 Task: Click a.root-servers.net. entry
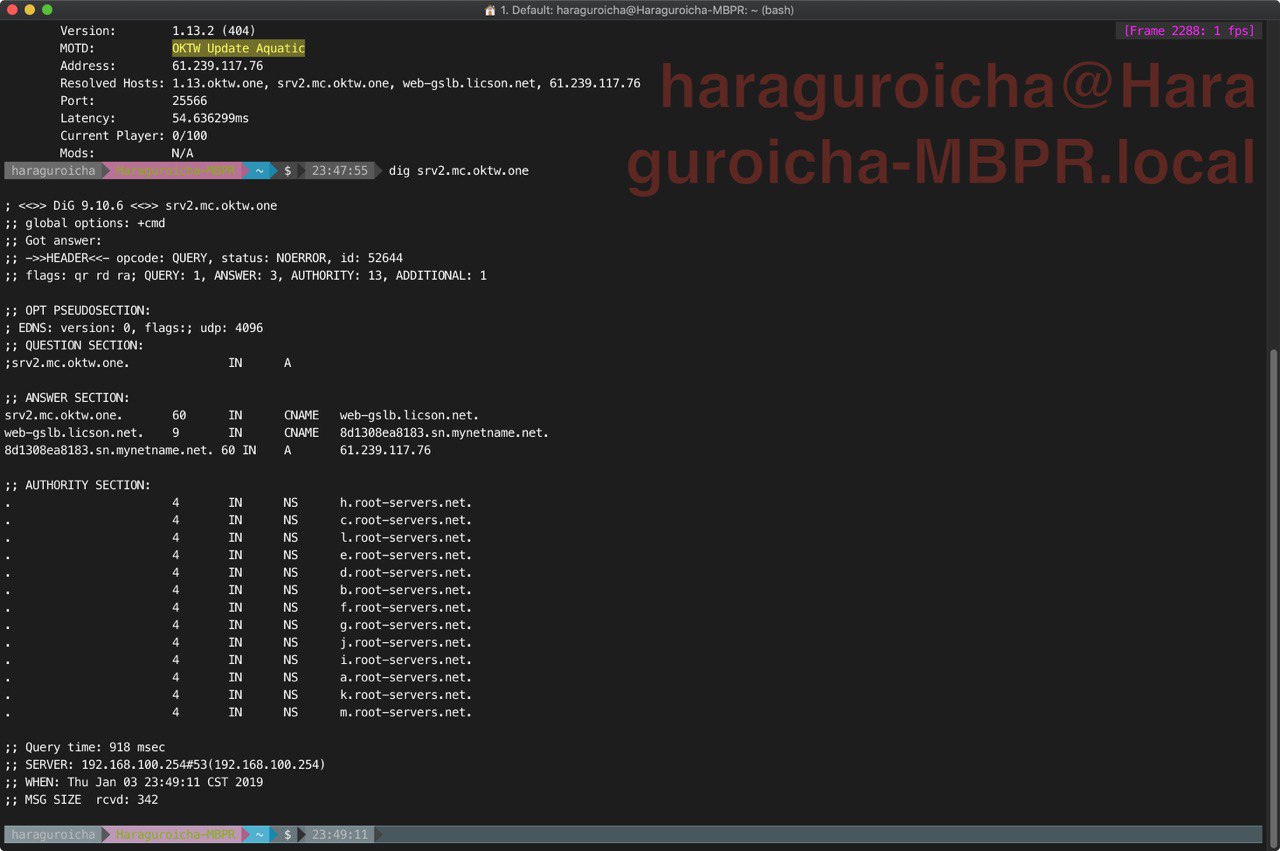[406, 678]
